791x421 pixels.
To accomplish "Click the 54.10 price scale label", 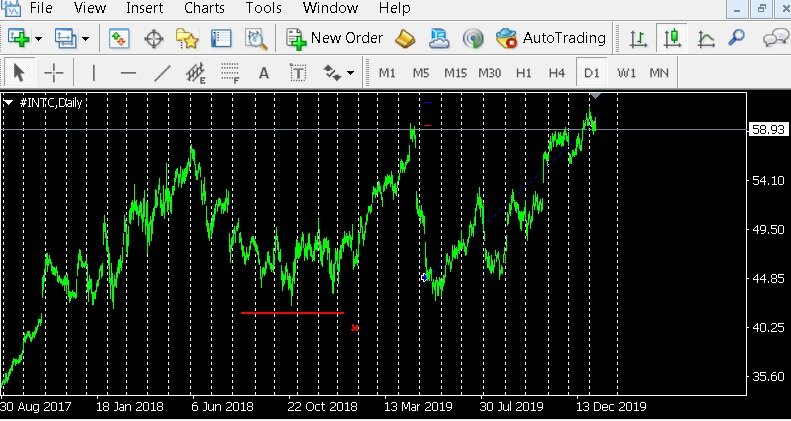I will (767, 180).
